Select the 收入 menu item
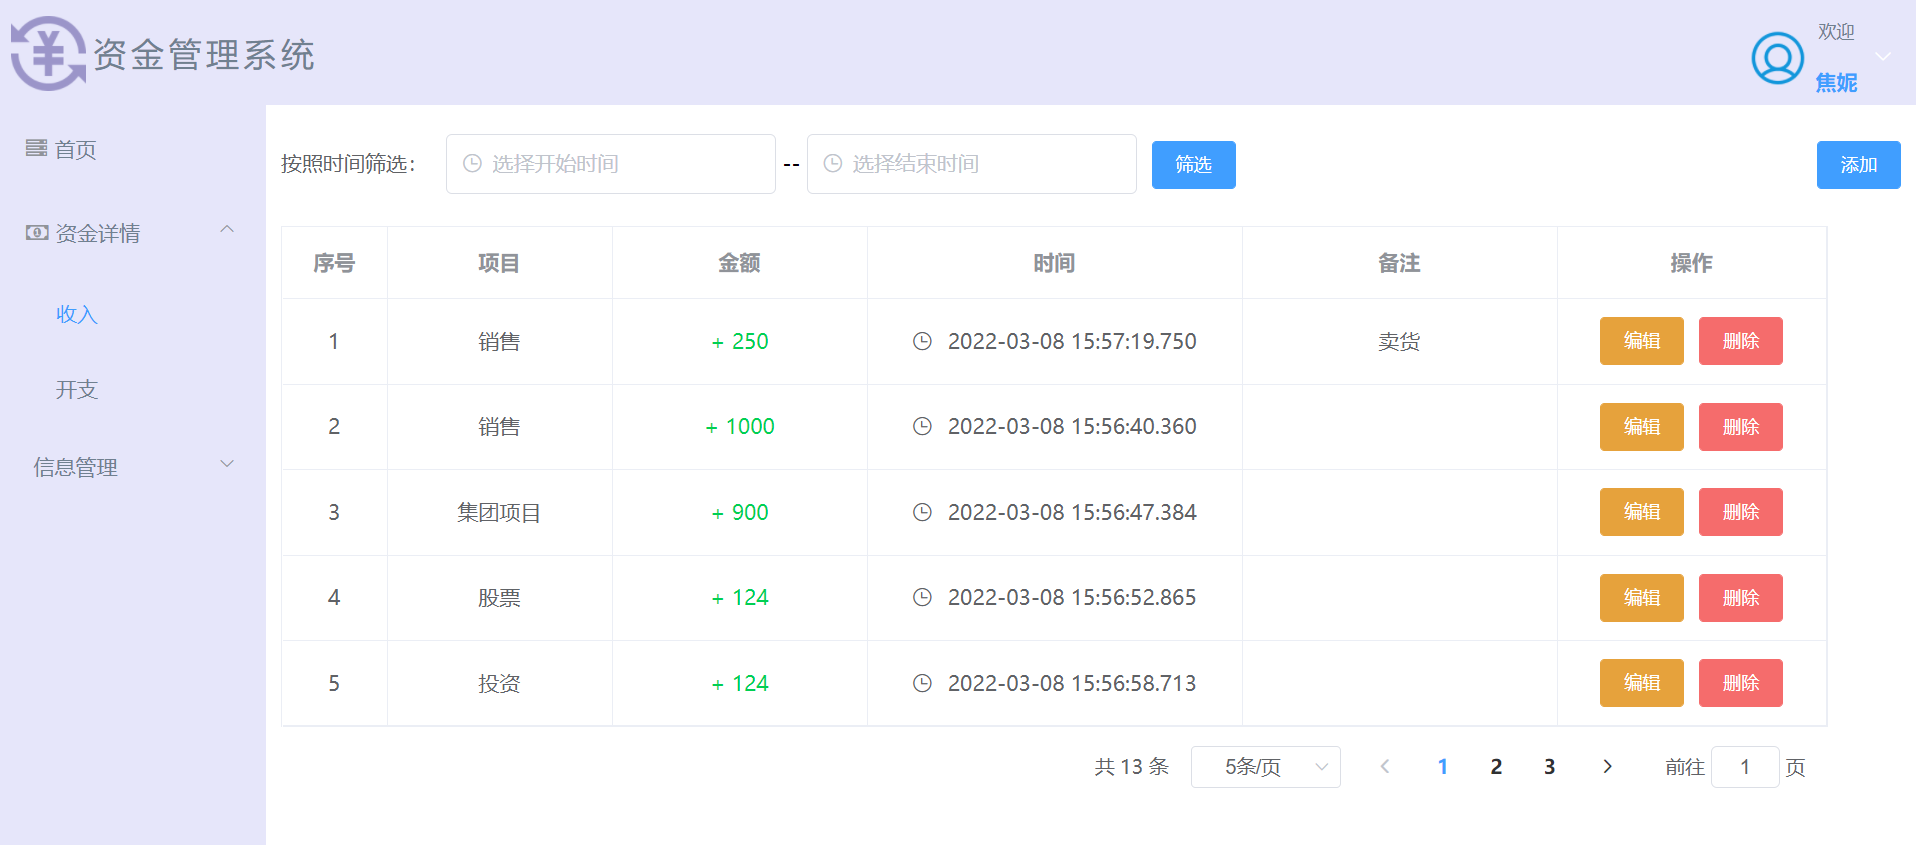Image resolution: width=1916 pixels, height=845 pixels. click(x=76, y=314)
